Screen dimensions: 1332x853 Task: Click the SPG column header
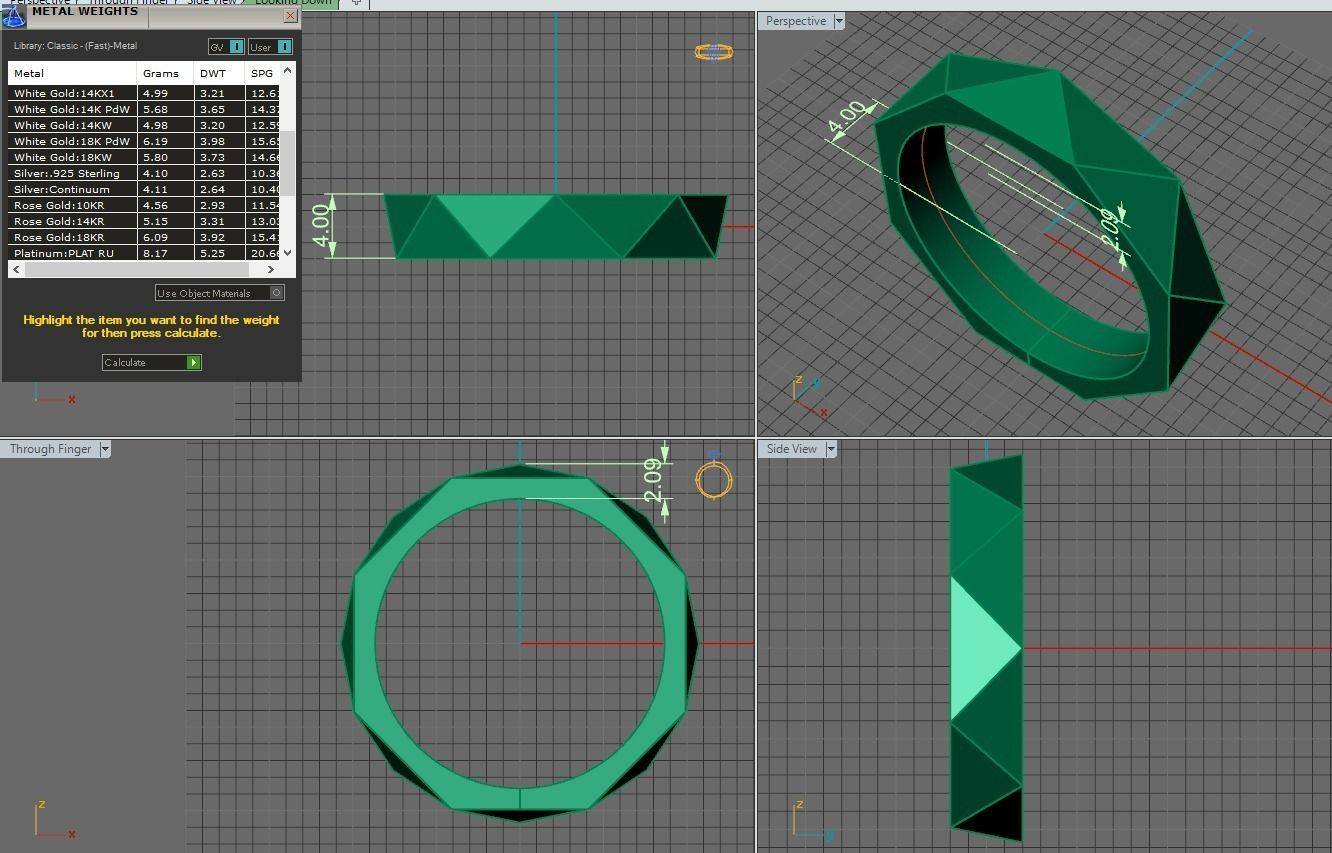[x=262, y=73]
